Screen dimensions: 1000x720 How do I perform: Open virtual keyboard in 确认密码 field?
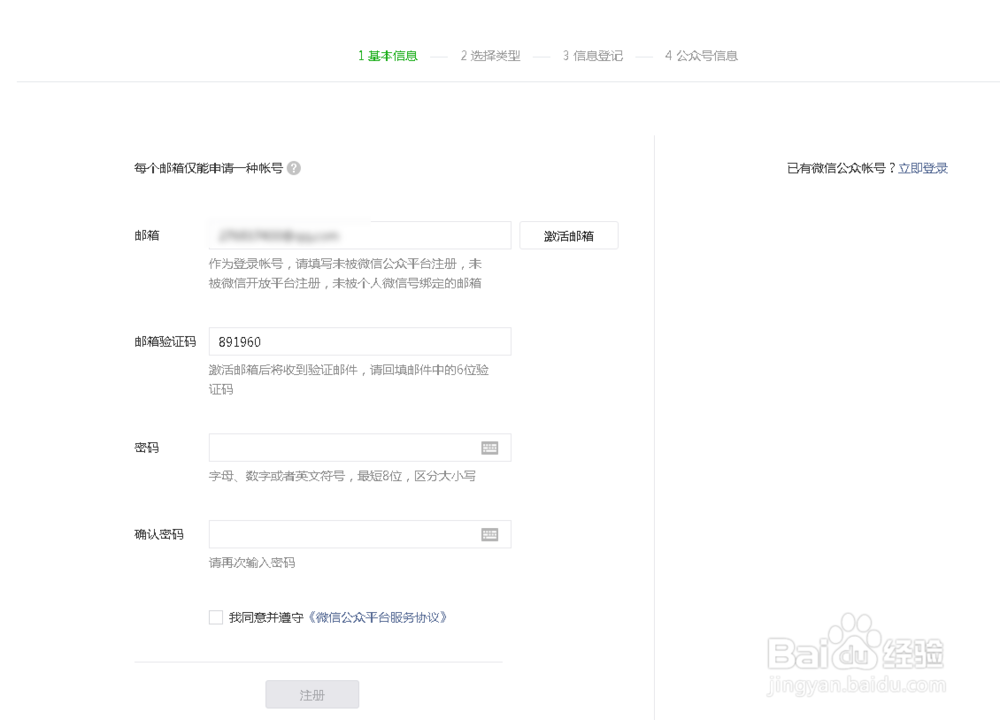tap(490, 534)
